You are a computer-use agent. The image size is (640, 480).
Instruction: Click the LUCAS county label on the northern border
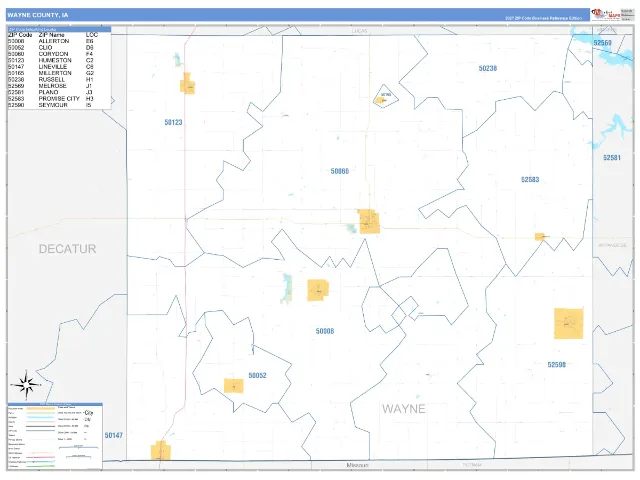click(360, 31)
